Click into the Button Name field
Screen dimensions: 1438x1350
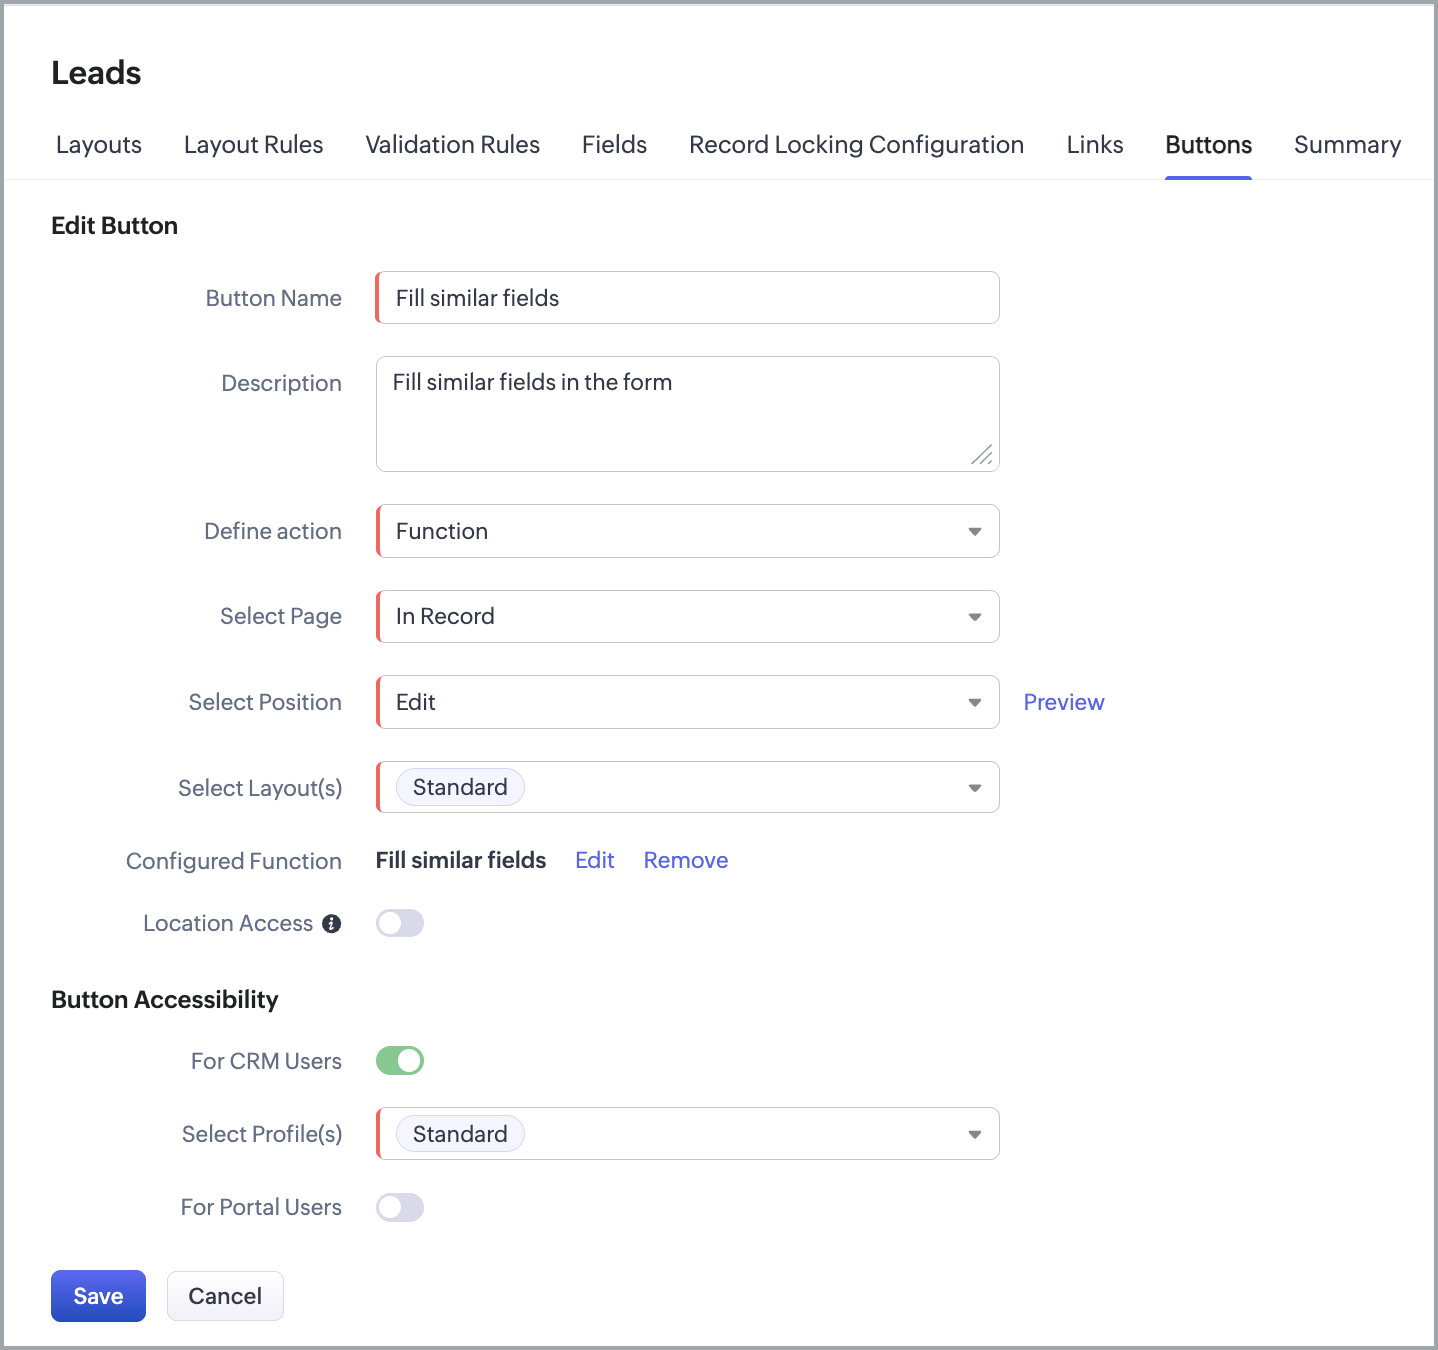click(688, 298)
